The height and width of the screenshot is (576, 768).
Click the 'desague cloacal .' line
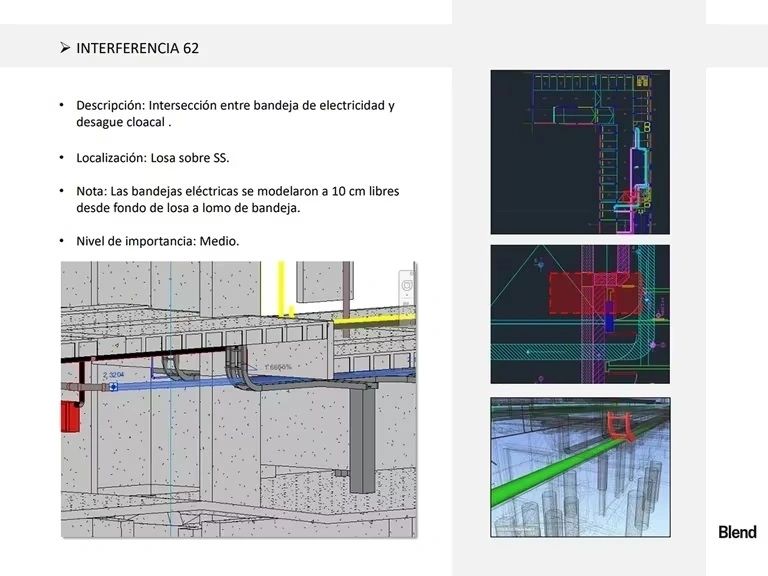click(x=124, y=122)
